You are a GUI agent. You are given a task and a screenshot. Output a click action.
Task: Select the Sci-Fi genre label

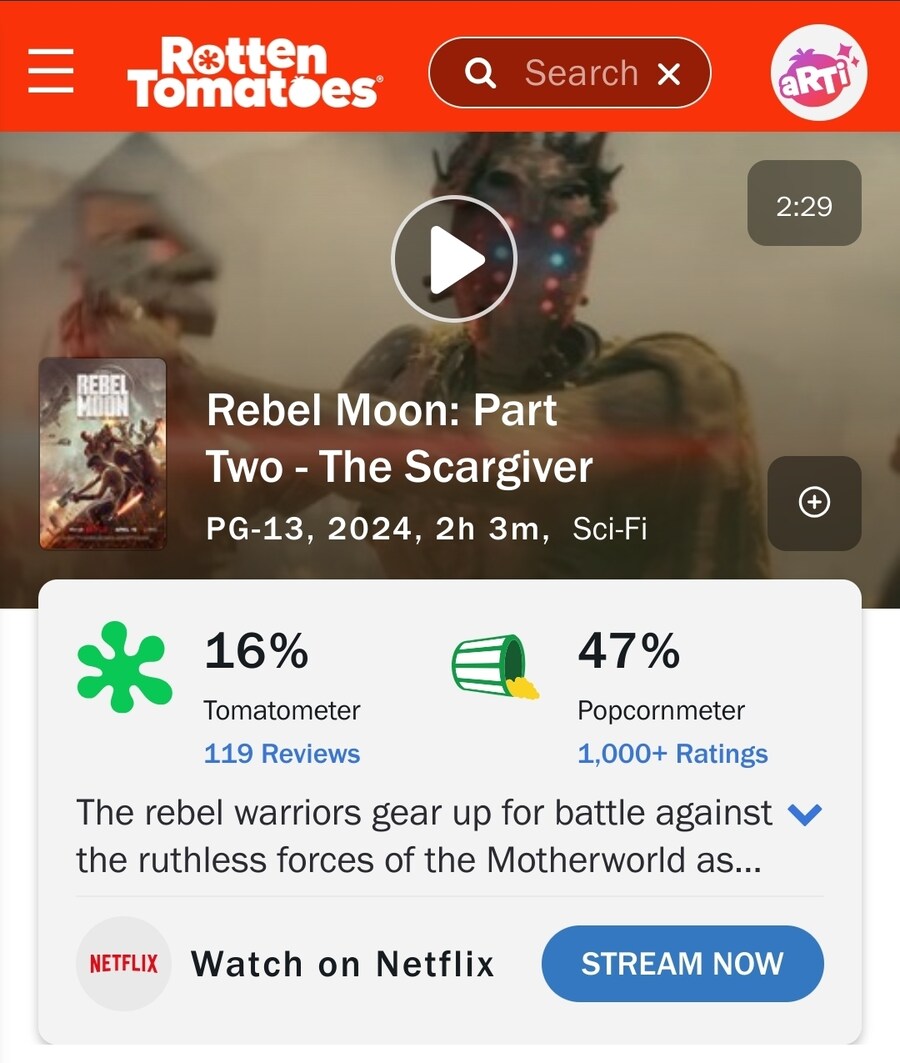click(610, 529)
